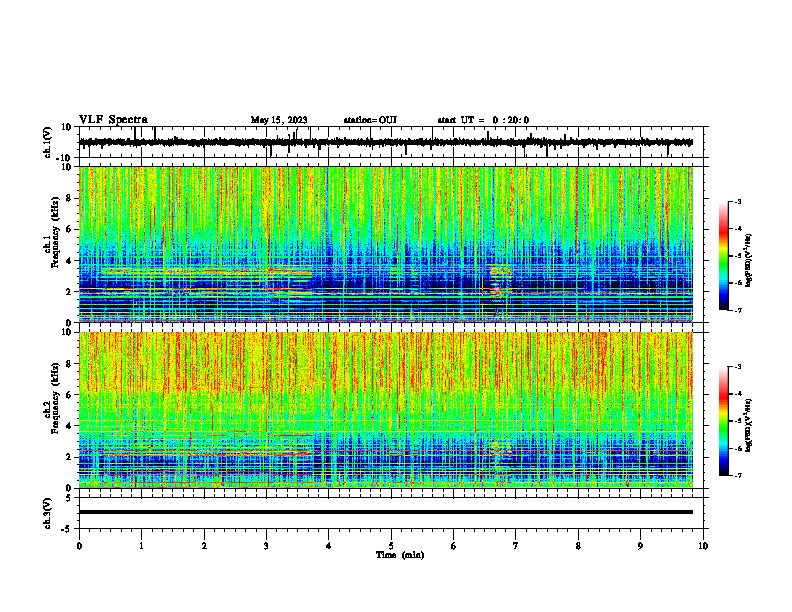Click the ch.1 voltage waveform trace
The height and width of the screenshot is (612, 792).
pos(386,142)
